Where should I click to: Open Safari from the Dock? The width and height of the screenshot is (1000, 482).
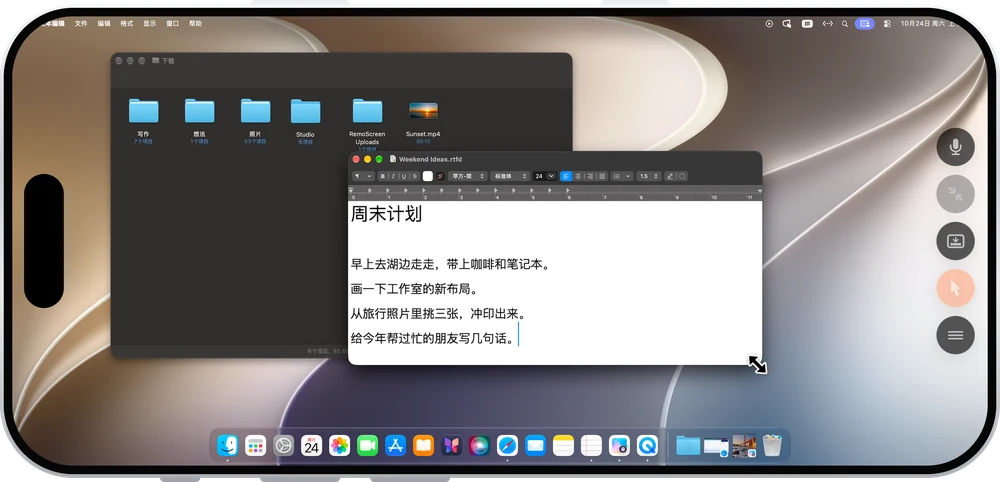click(x=507, y=446)
